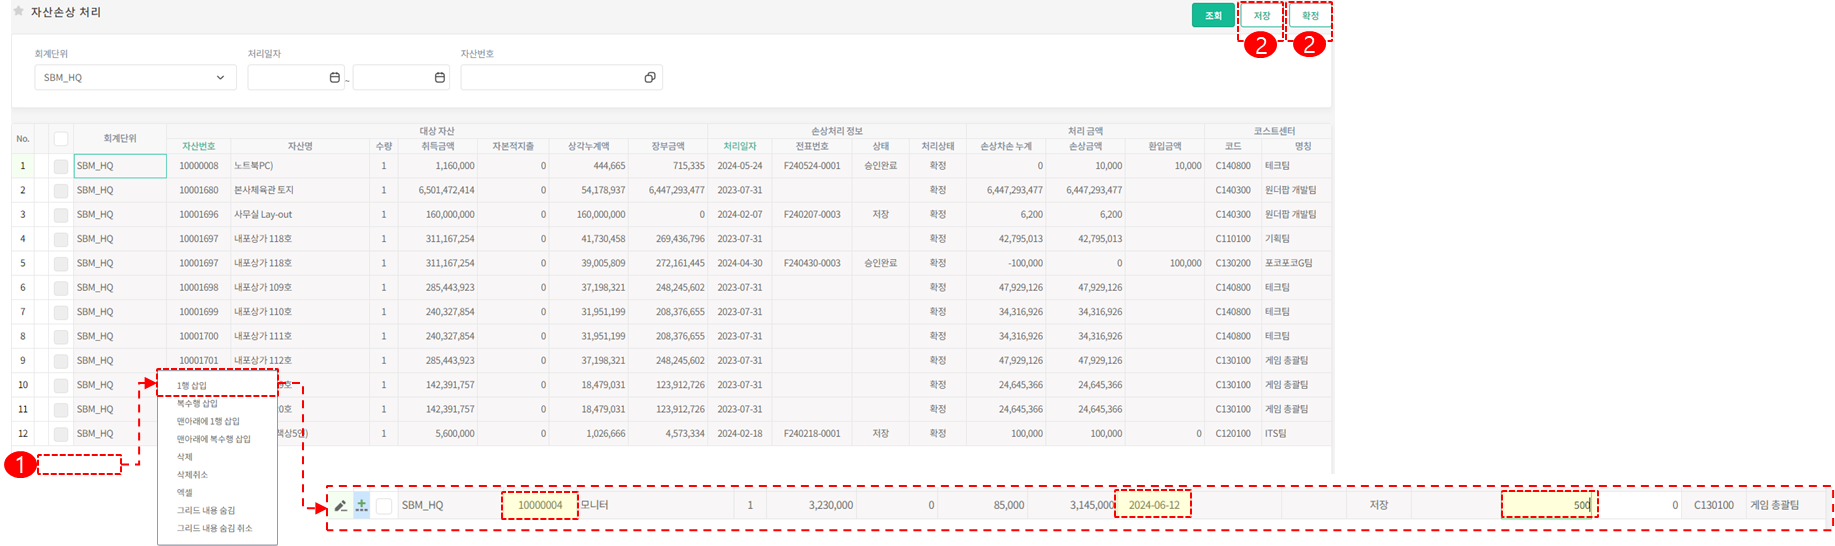The image size is (1835, 546).
Task: Click the 자산번호 lookup popup icon
Action: tap(649, 78)
